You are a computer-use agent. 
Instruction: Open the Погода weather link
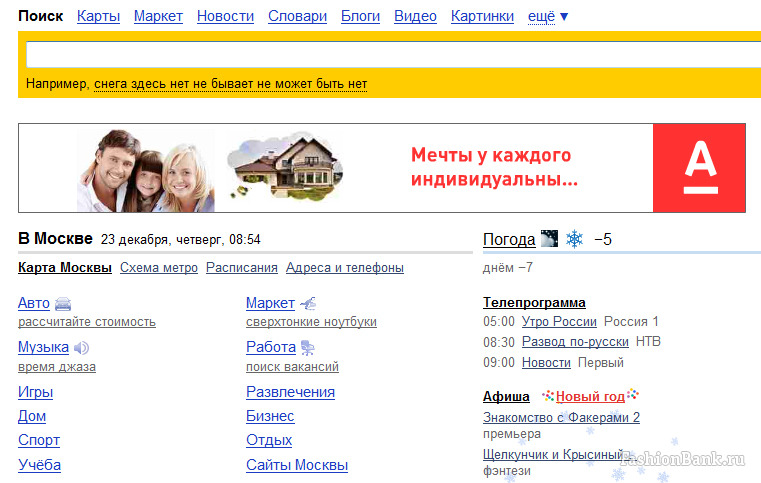pyautogui.click(x=509, y=240)
